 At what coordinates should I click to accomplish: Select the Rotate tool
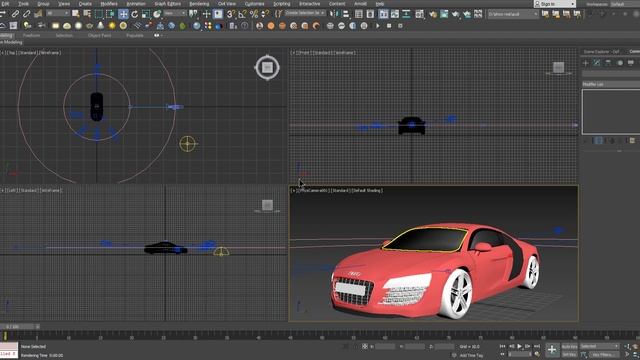[134, 14]
